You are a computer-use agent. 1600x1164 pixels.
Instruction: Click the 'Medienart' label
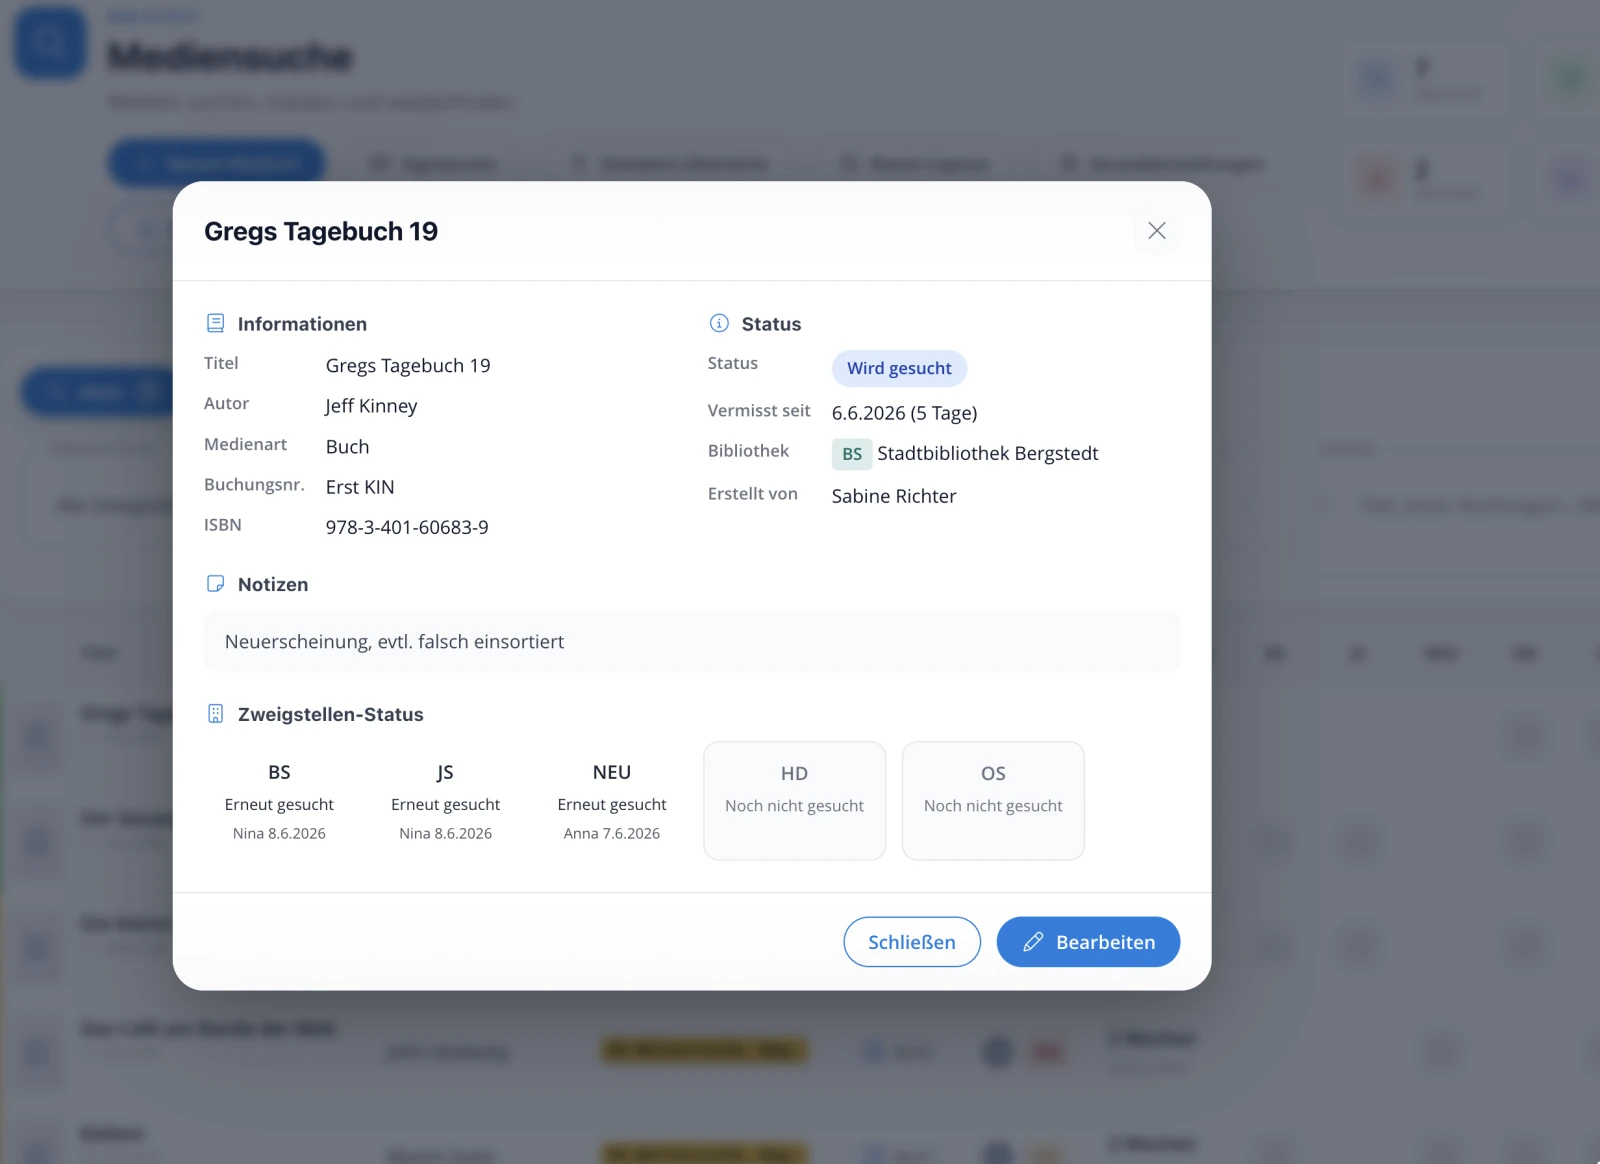click(245, 444)
